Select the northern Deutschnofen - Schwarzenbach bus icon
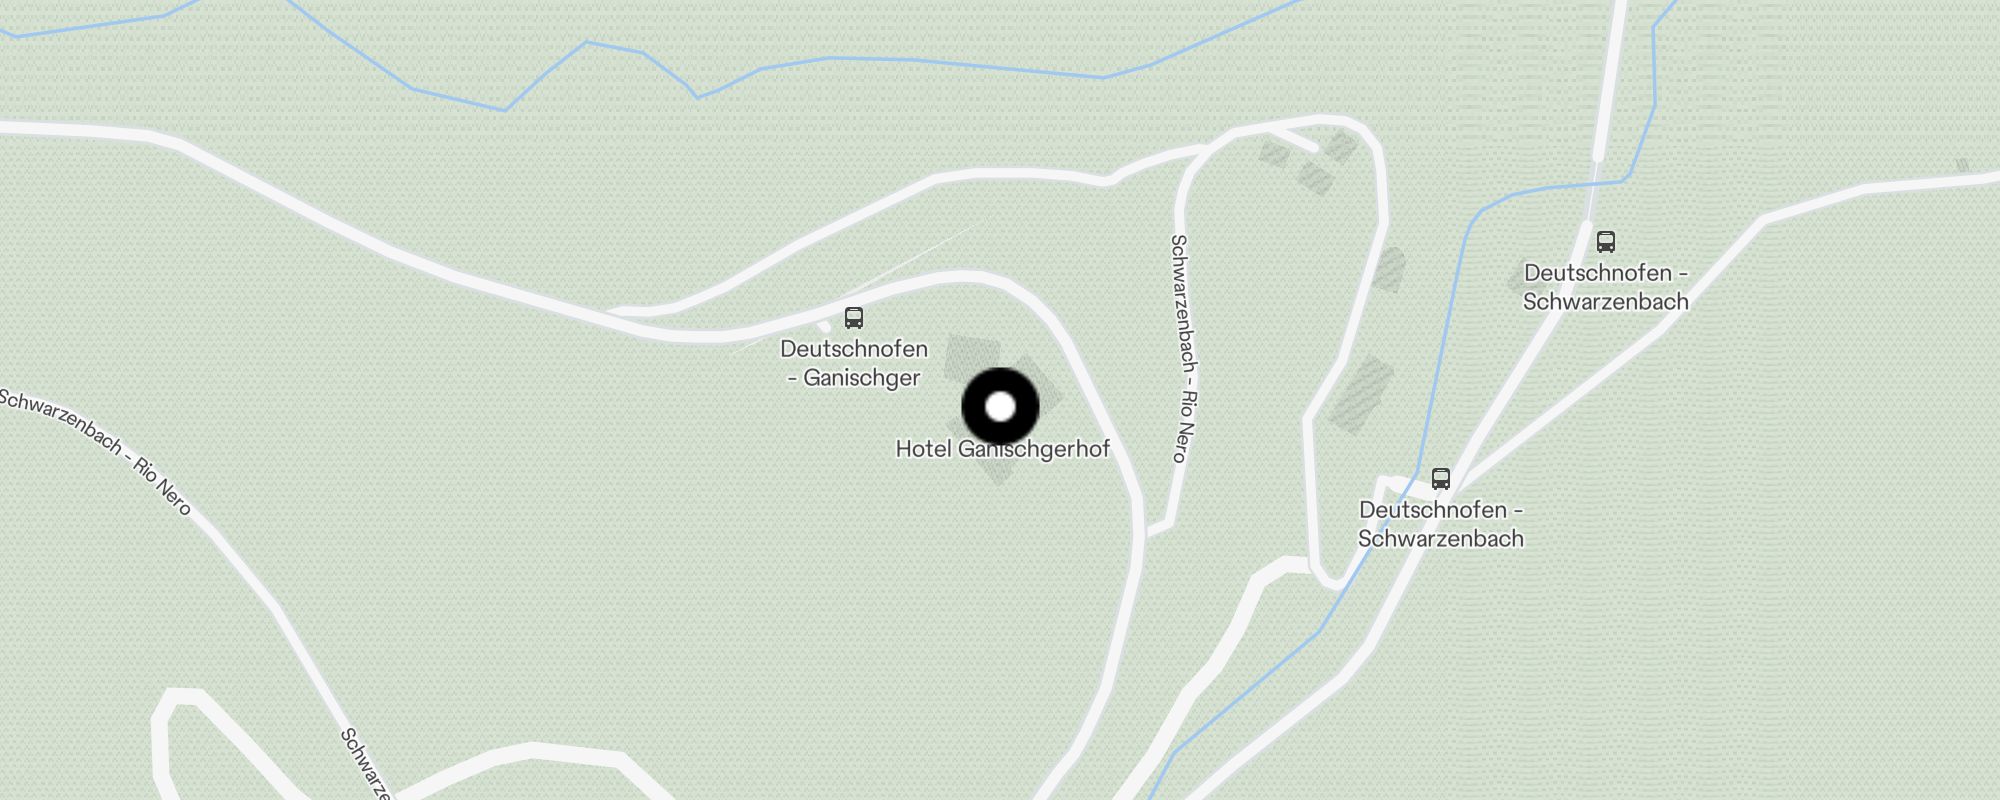2000x800 pixels. 1606,241
